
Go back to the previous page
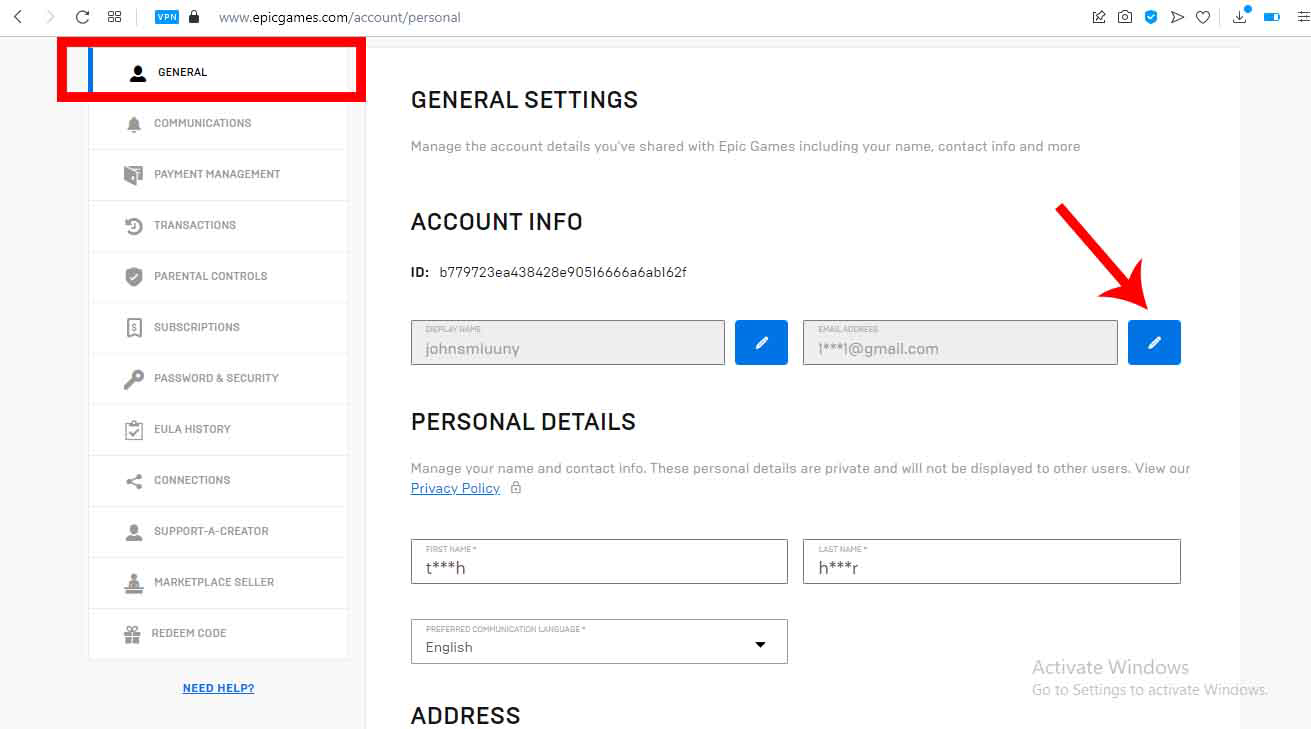(x=18, y=17)
